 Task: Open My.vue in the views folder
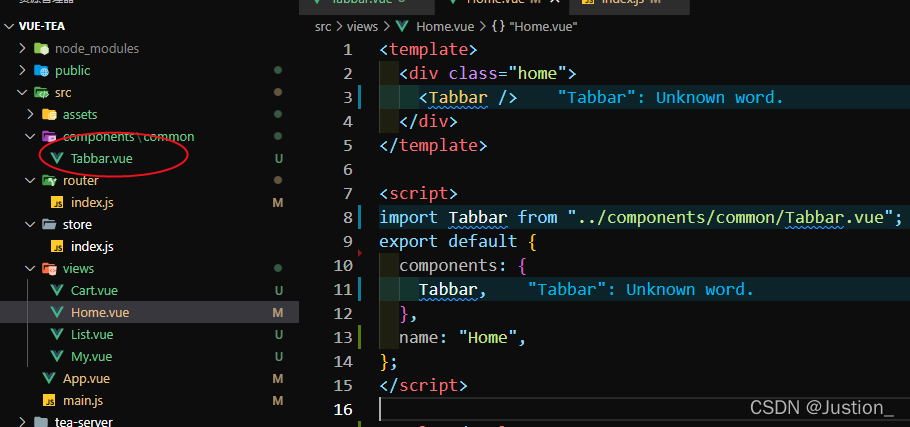[149, 356]
